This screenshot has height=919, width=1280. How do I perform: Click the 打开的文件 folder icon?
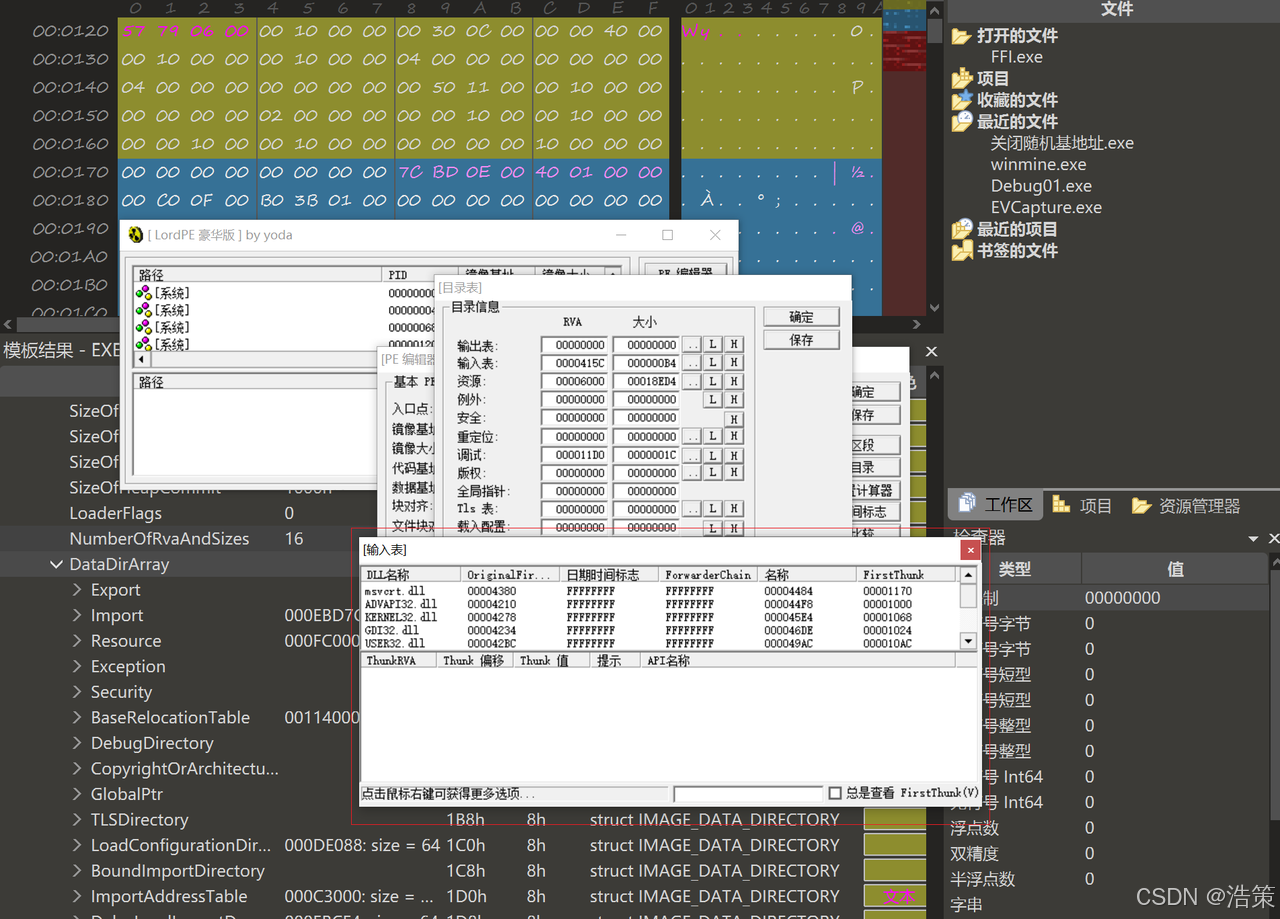(x=961, y=36)
